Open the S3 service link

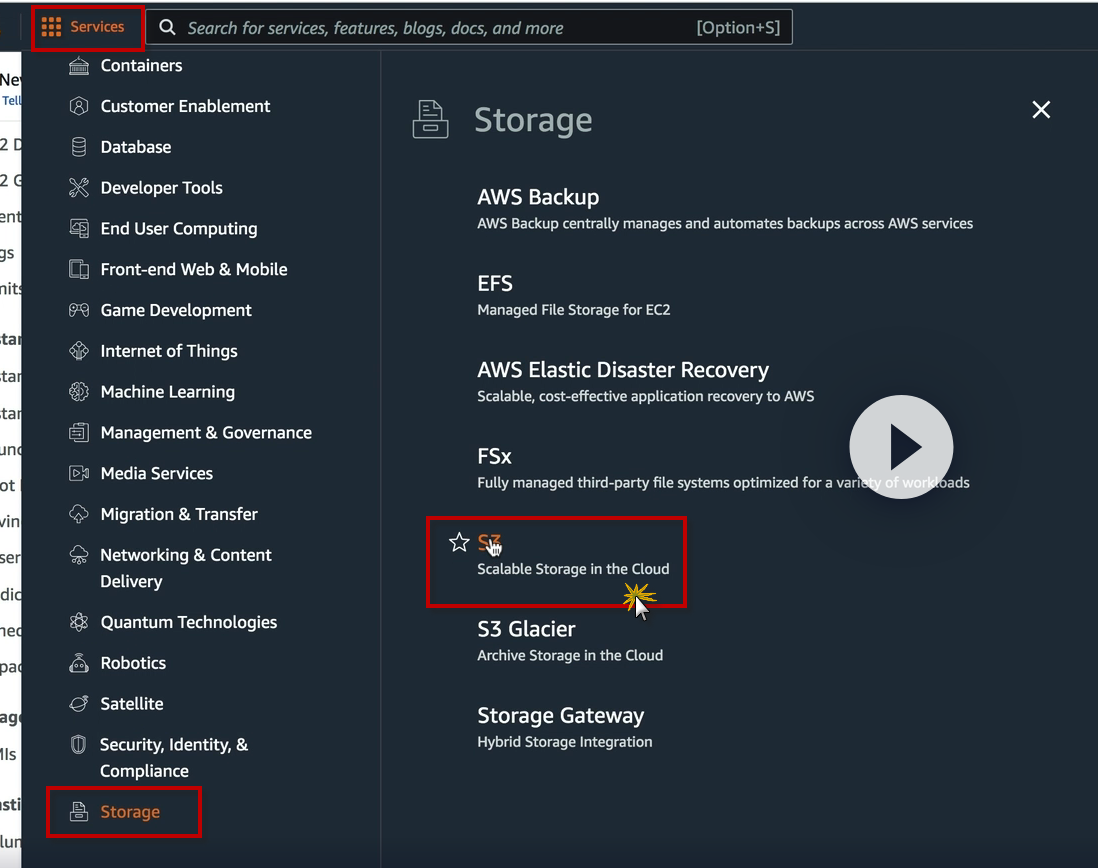coord(489,542)
